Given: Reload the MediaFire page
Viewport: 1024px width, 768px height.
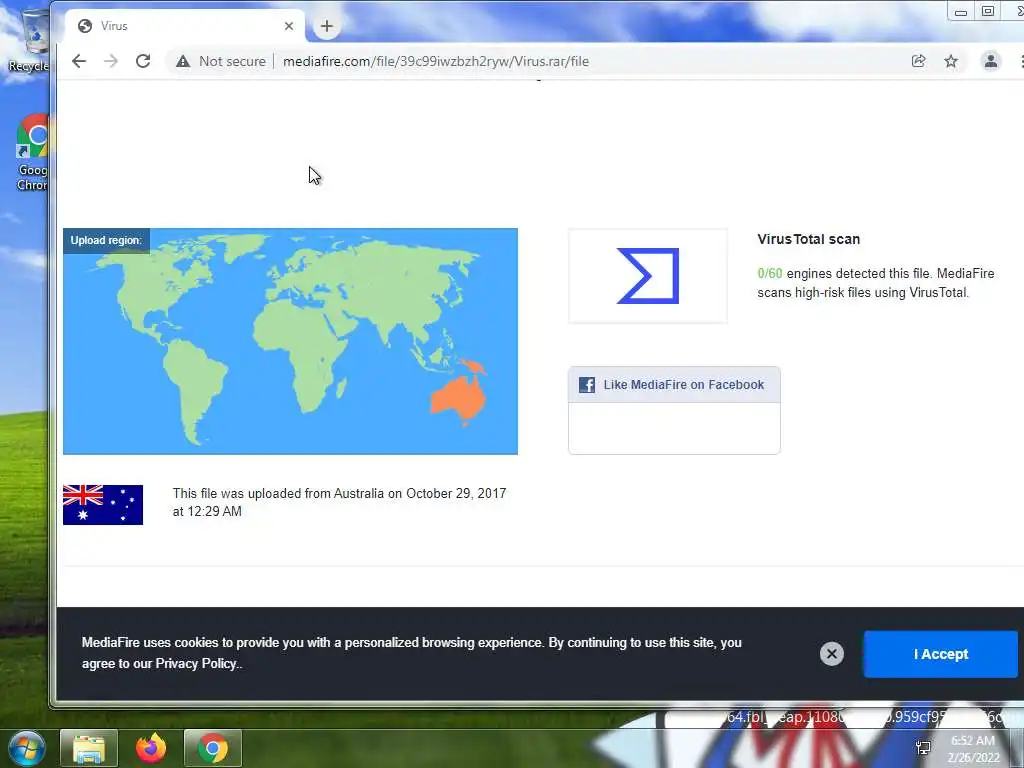Looking at the screenshot, I should pos(143,61).
